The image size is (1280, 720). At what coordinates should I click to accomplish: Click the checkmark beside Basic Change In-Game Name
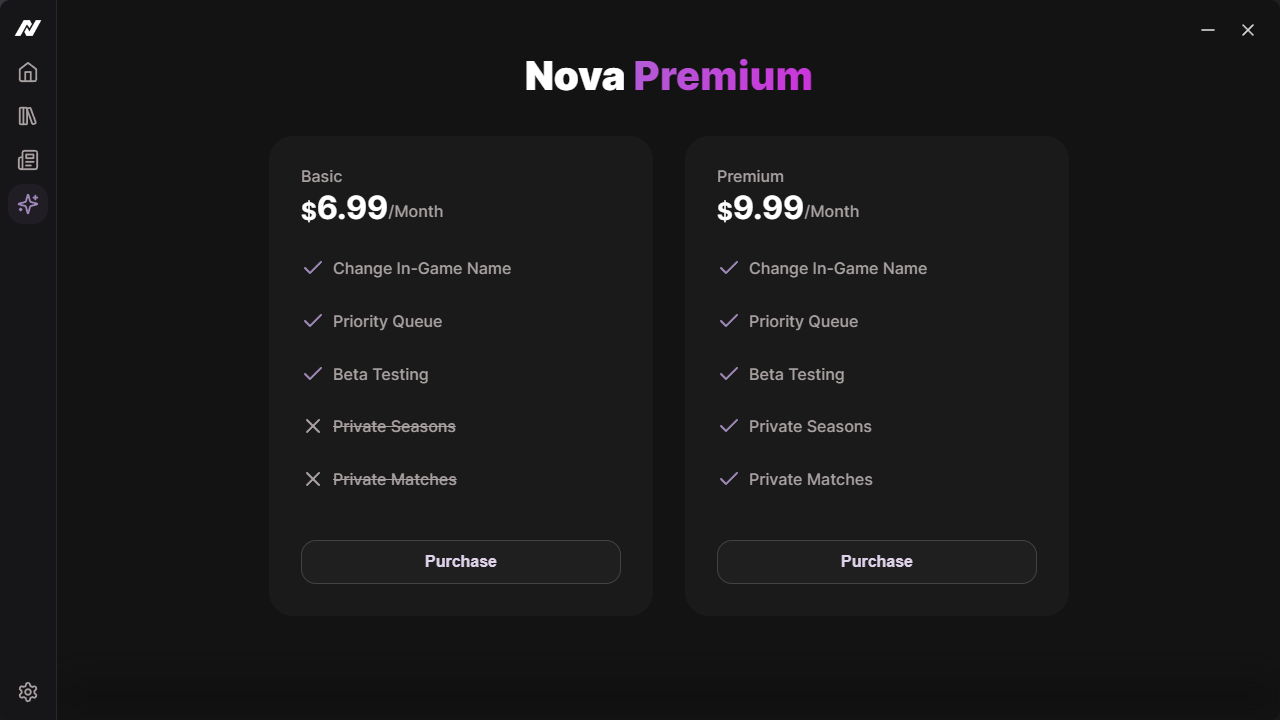(313, 268)
